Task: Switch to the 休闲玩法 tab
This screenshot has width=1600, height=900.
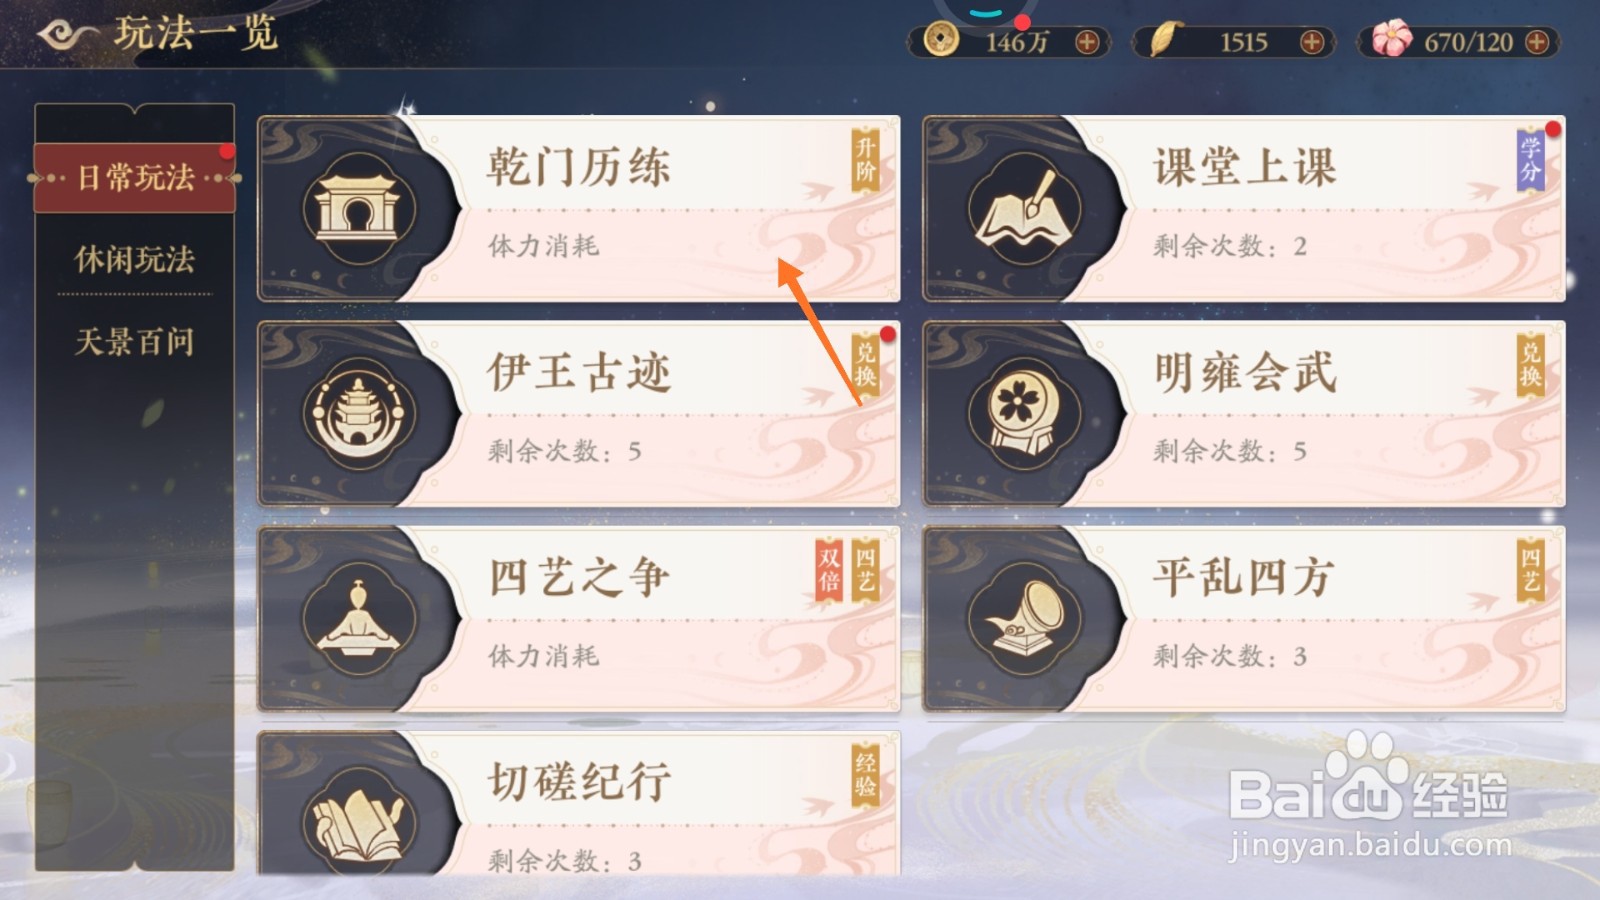Action: tap(135, 260)
